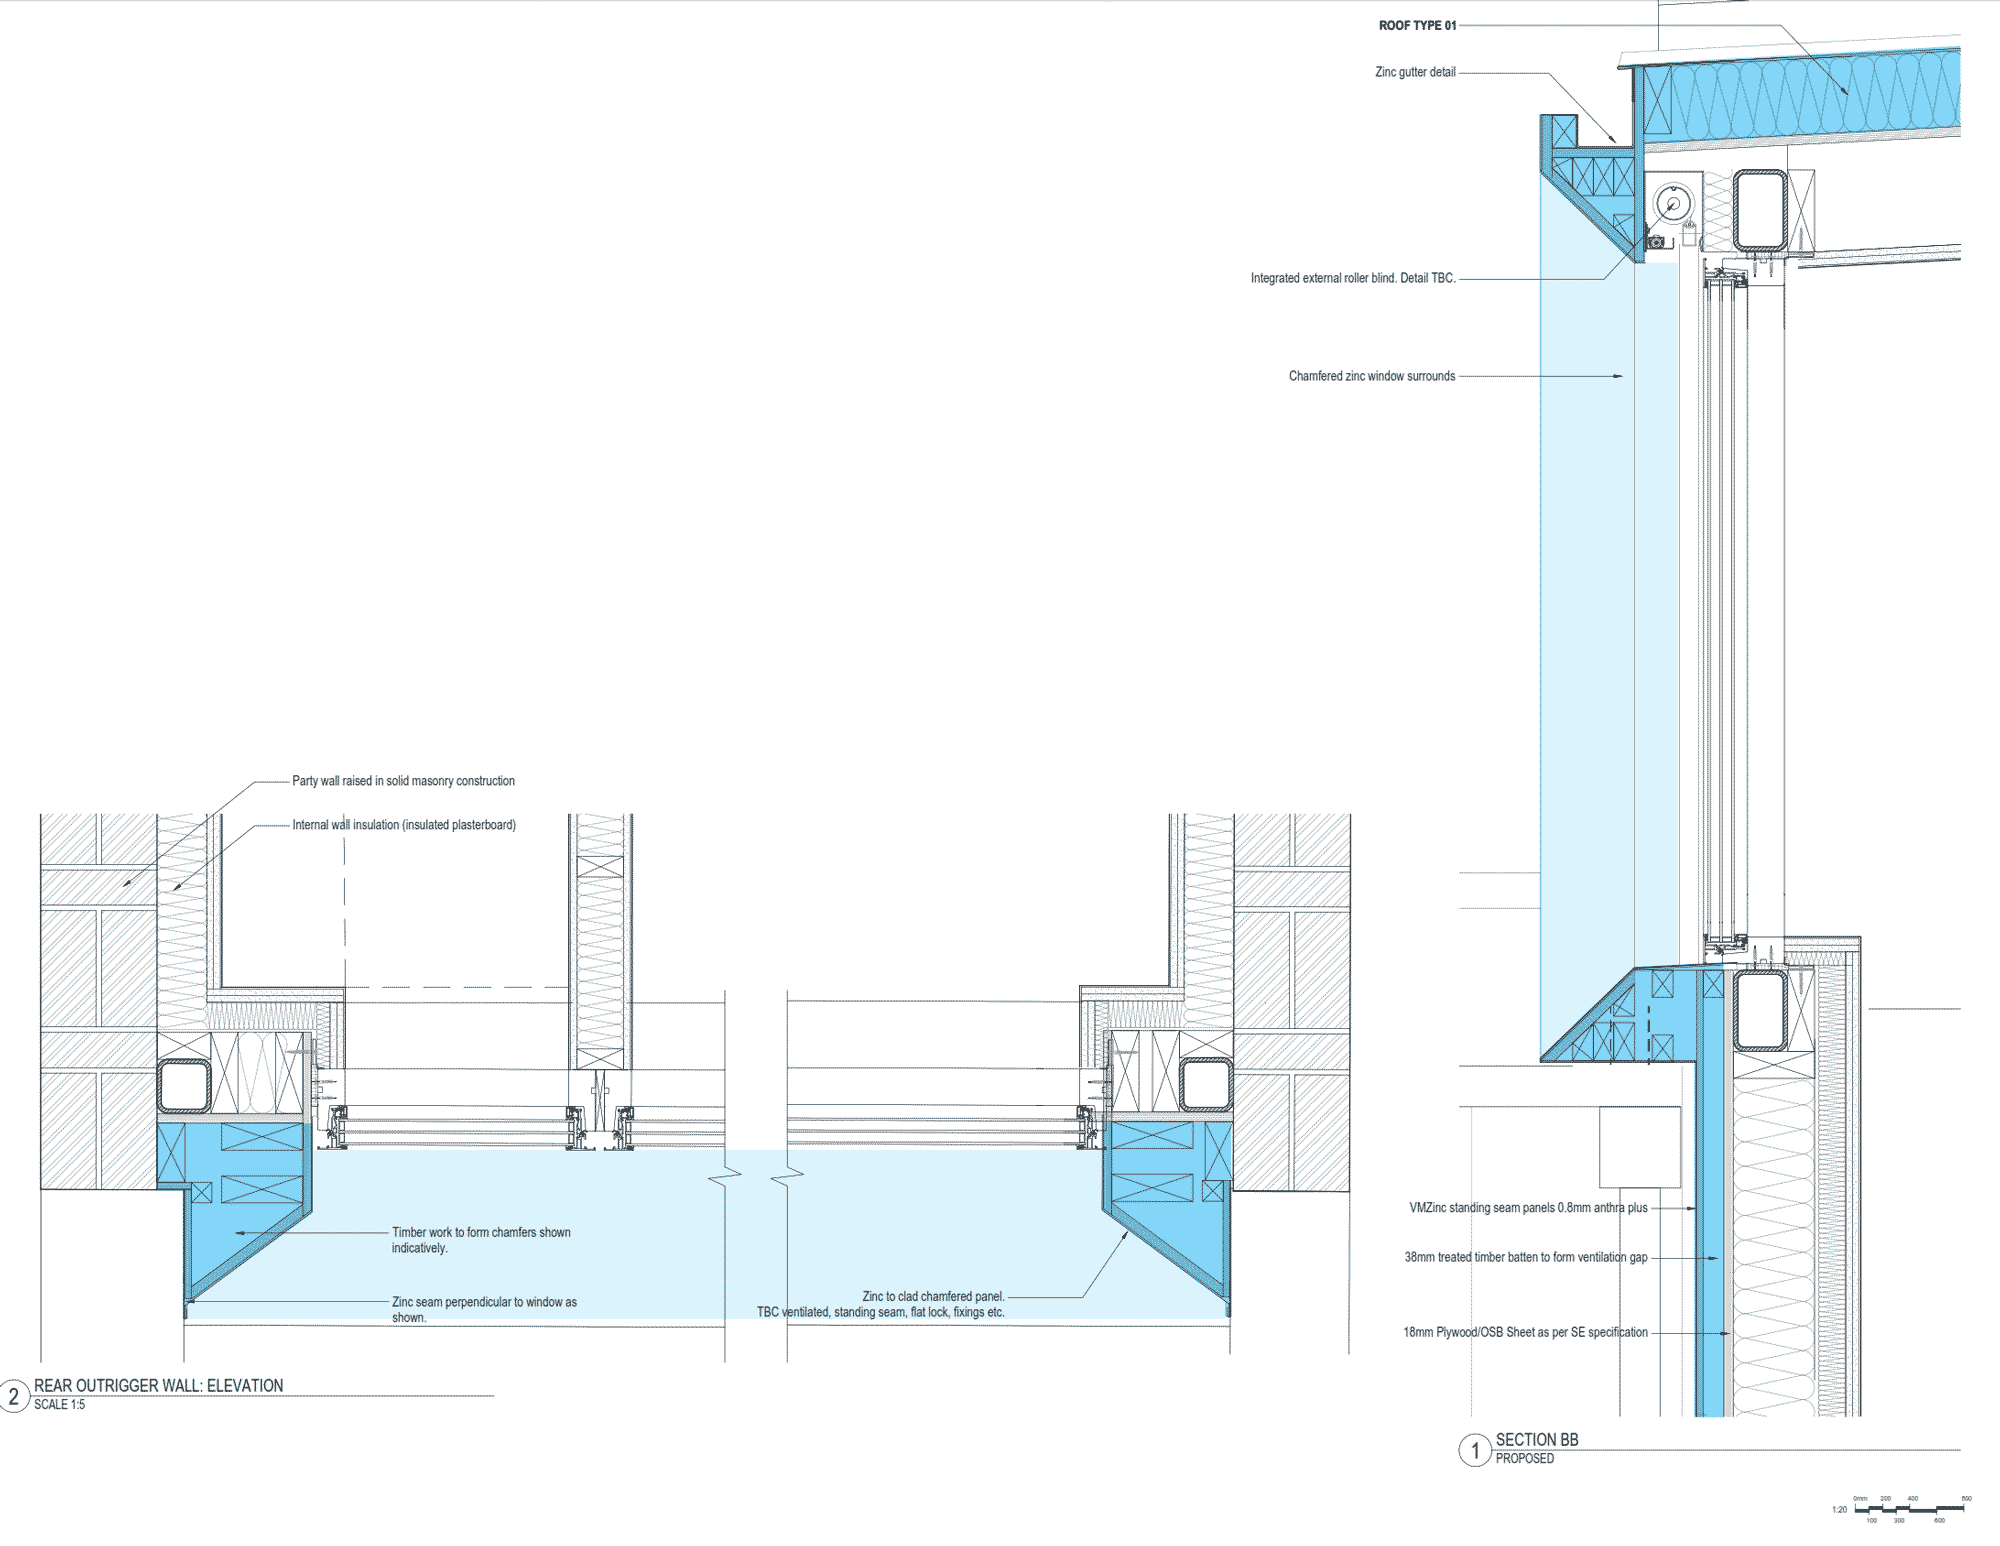
Task: Select the Zinc gutter detail annotation
Action: pos(1415,72)
